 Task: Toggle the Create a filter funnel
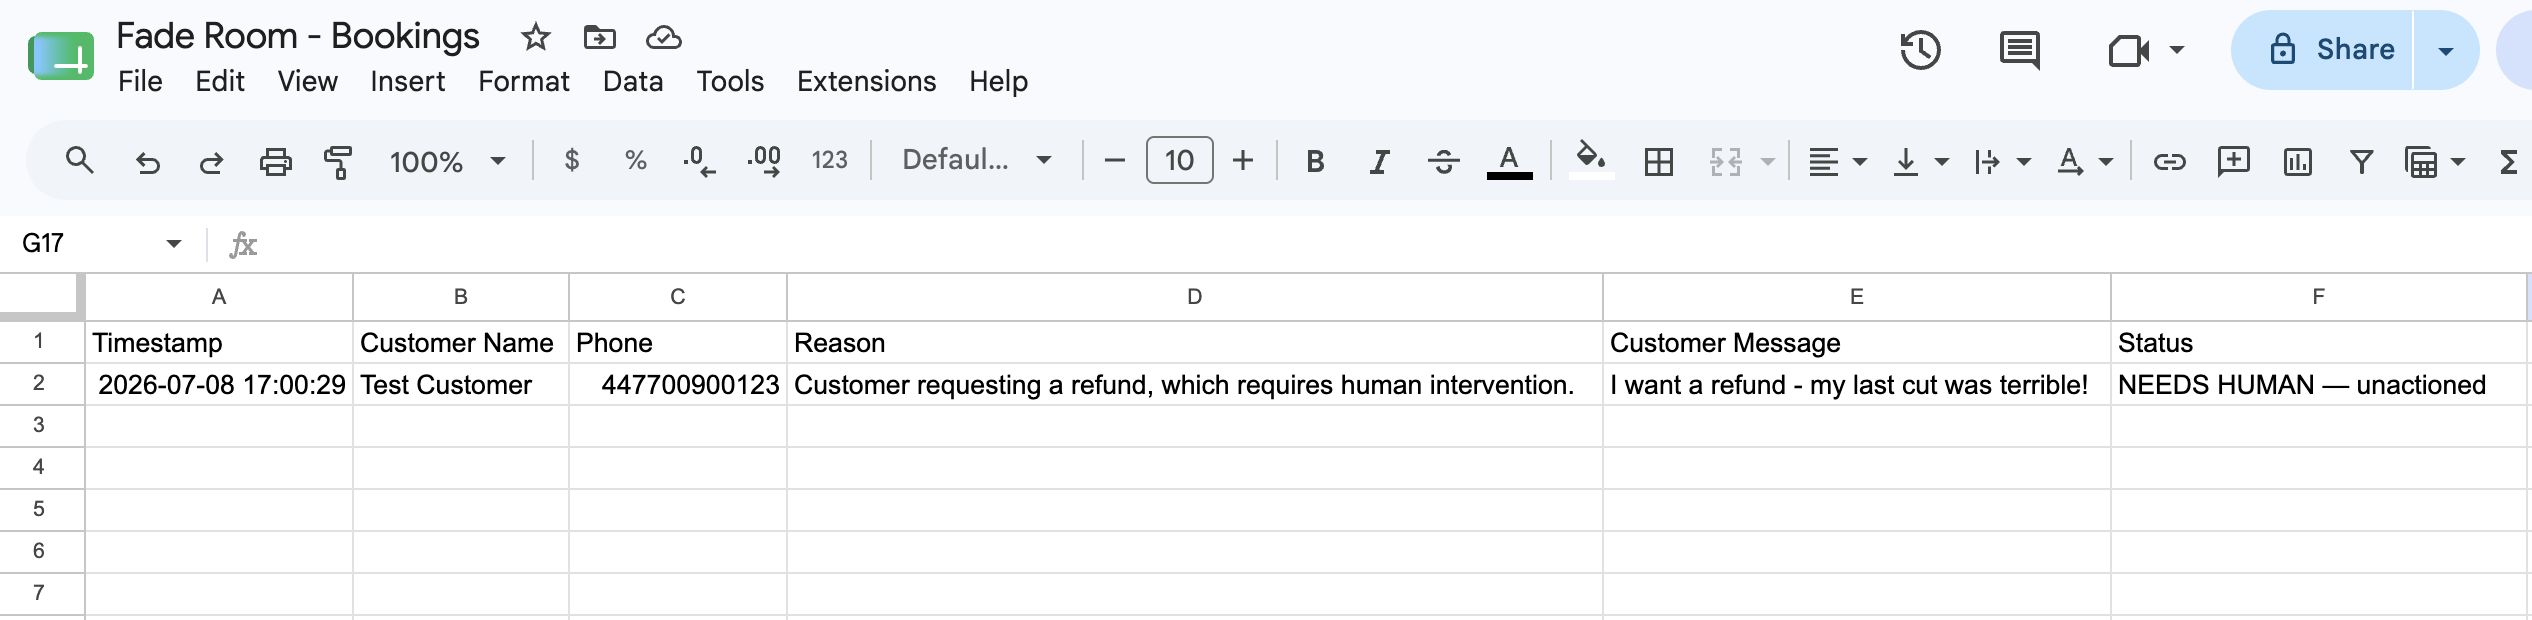point(2361,161)
